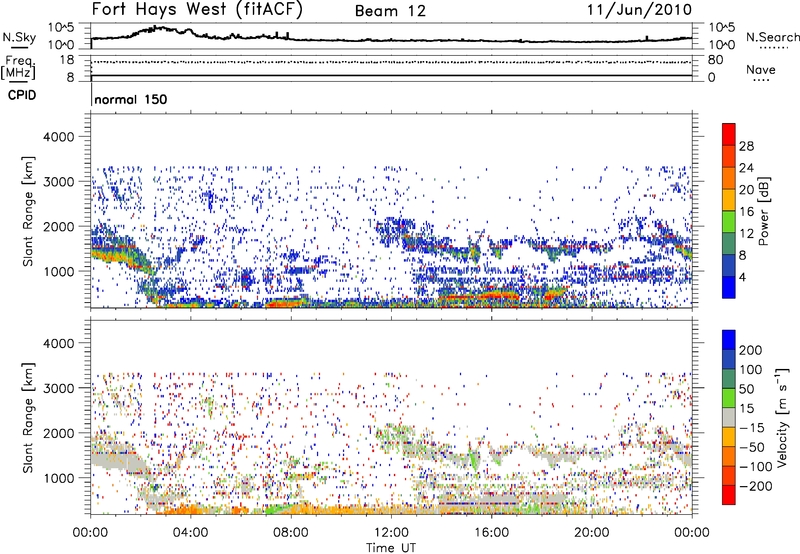Click the '08:00' time axis tick label
Viewport: 800px width, 554px height.
coord(291,533)
